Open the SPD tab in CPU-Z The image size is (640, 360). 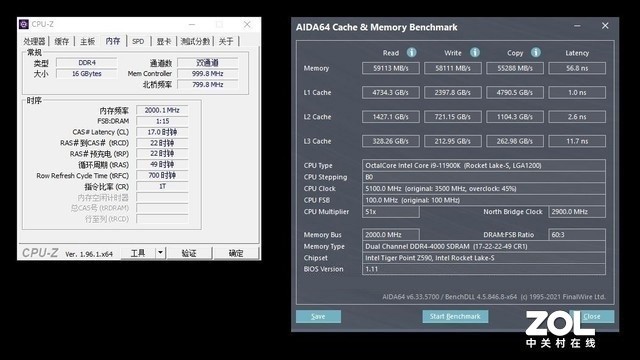pos(138,41)
